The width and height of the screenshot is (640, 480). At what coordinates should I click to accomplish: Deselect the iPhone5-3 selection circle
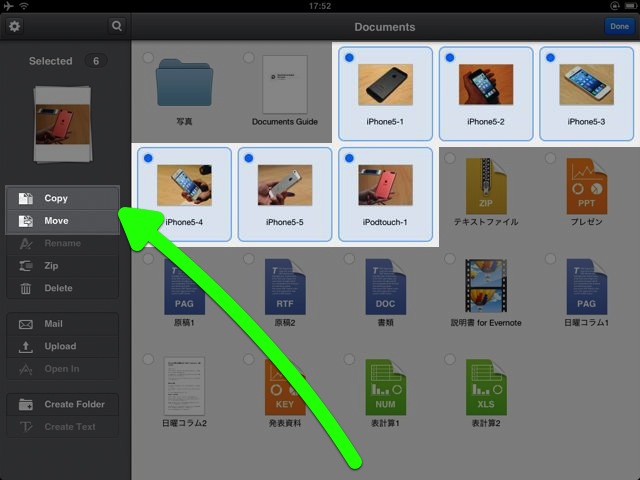tap(550, 58)
